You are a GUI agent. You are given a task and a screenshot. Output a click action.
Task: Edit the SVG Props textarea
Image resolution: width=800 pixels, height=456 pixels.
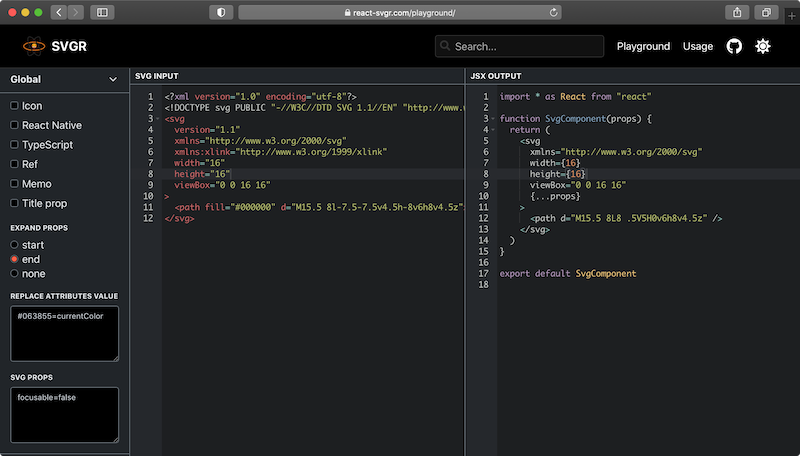click(64, 415)
